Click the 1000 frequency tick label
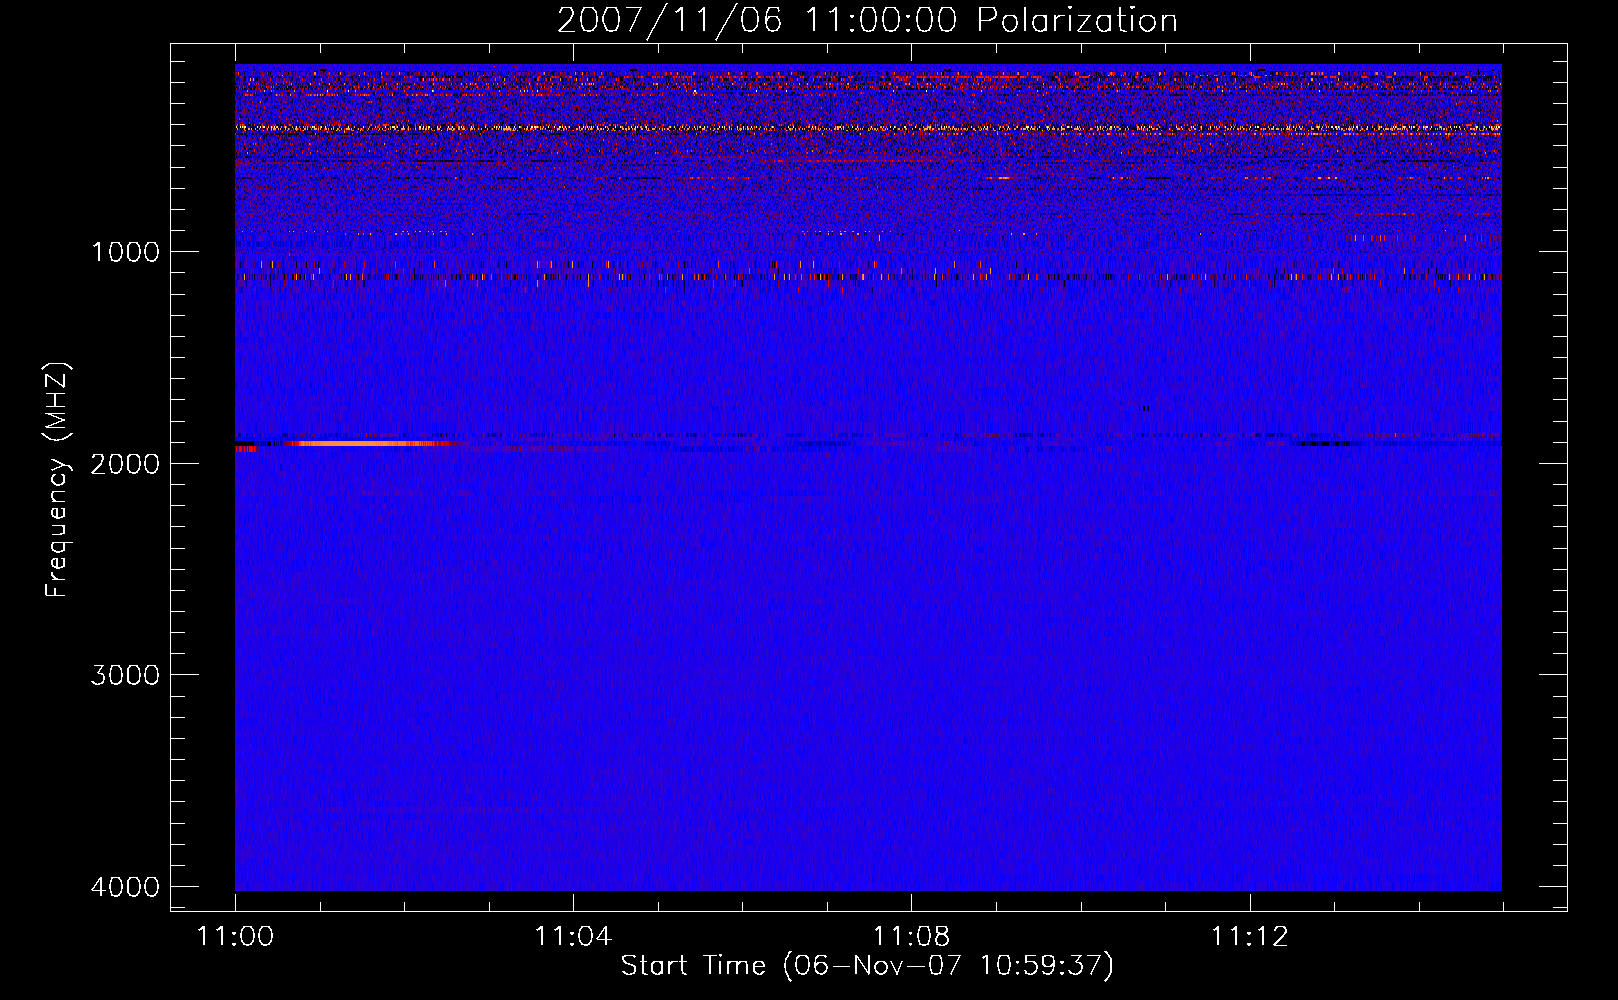The height and width of the screenshot is (1000, 1618). pyautogui.click(x=125, y=252)
